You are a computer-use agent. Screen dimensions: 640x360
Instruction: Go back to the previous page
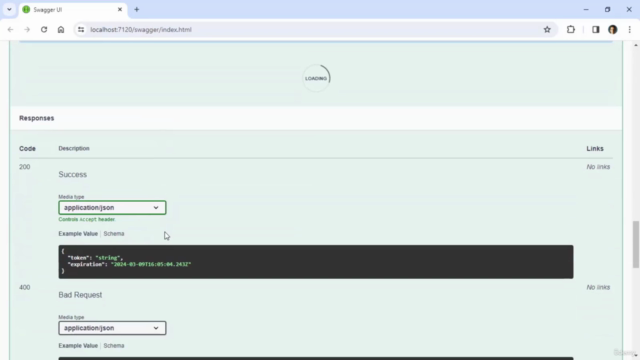pos(10,29)
